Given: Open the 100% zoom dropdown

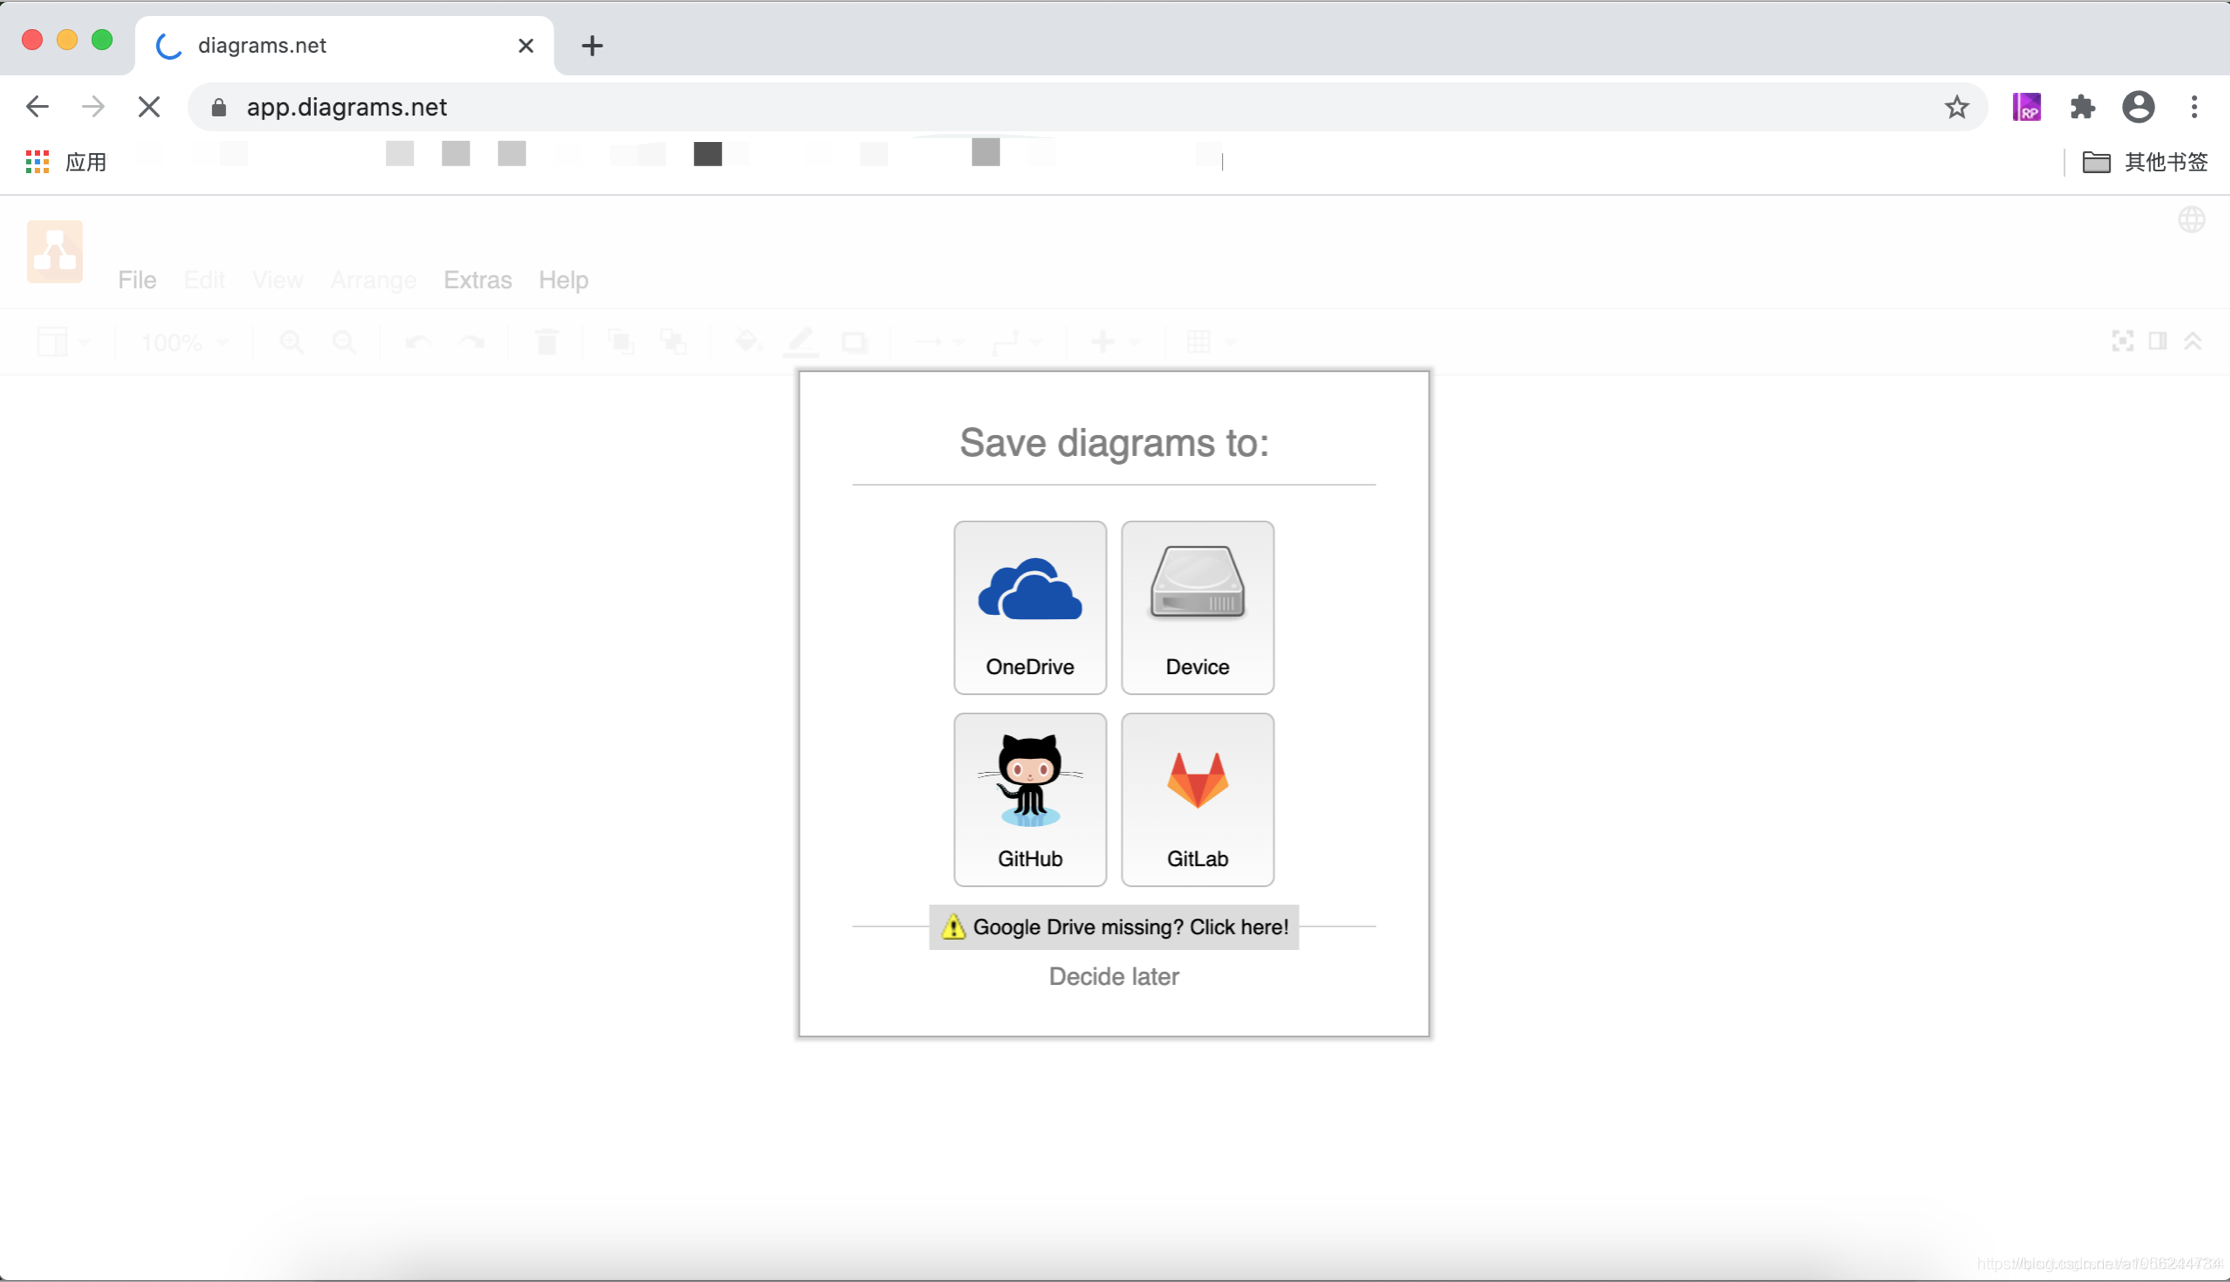Looking at the screenshot, I should [185, 342].
